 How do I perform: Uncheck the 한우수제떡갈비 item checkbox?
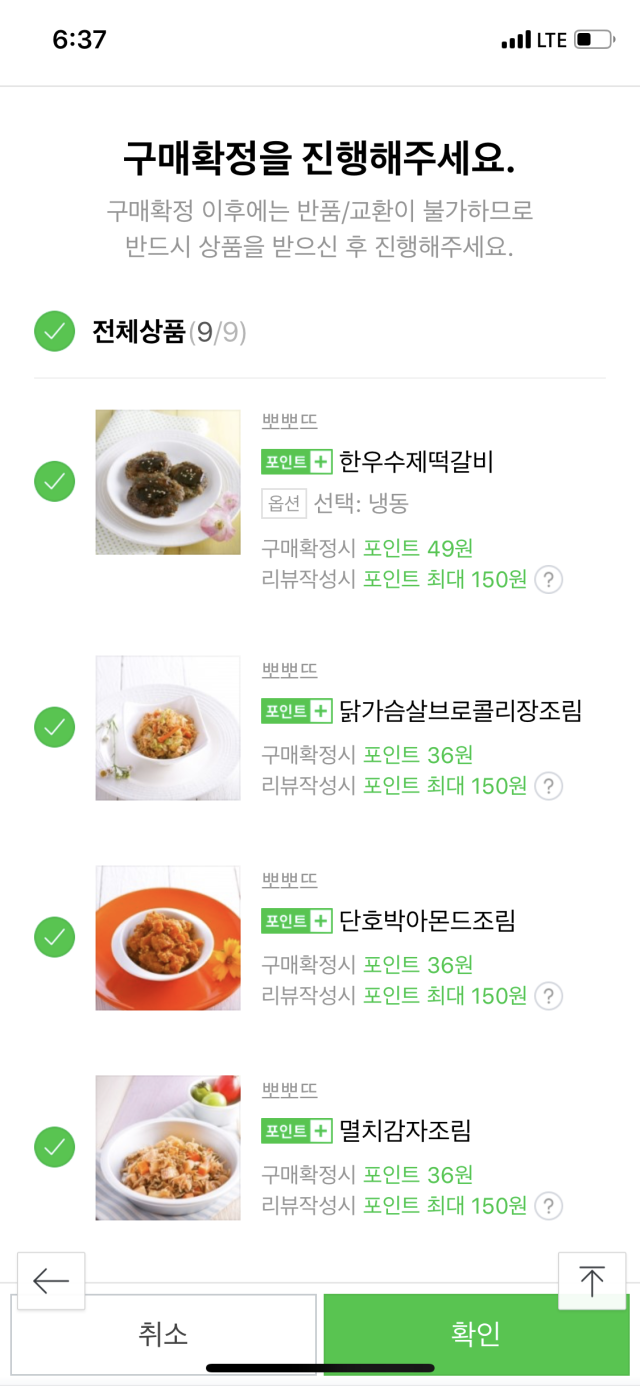pos(55,482)
